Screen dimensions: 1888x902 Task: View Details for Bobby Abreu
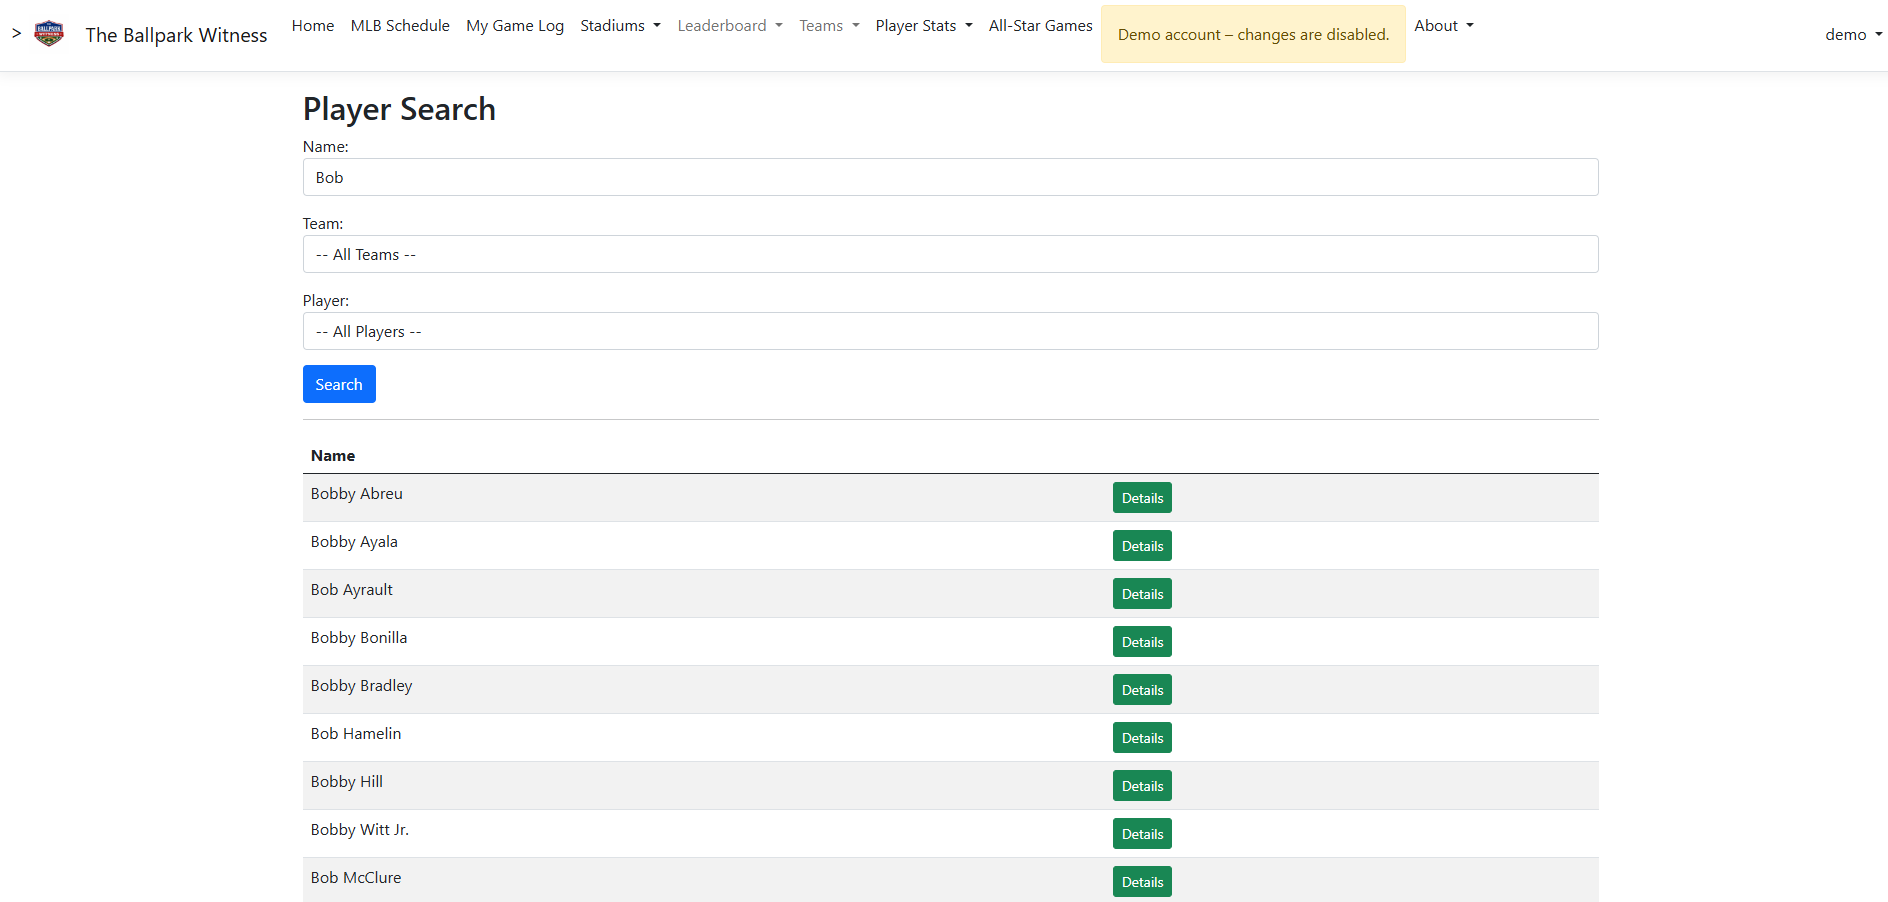click(x=1142, y=498)
